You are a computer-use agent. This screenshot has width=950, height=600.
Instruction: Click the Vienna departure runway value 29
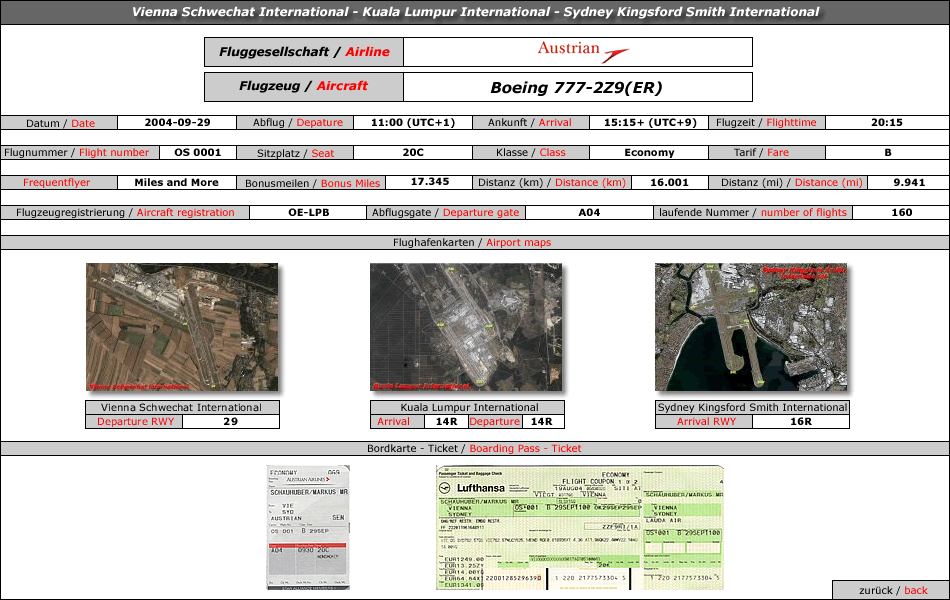[x=230, y=422]
